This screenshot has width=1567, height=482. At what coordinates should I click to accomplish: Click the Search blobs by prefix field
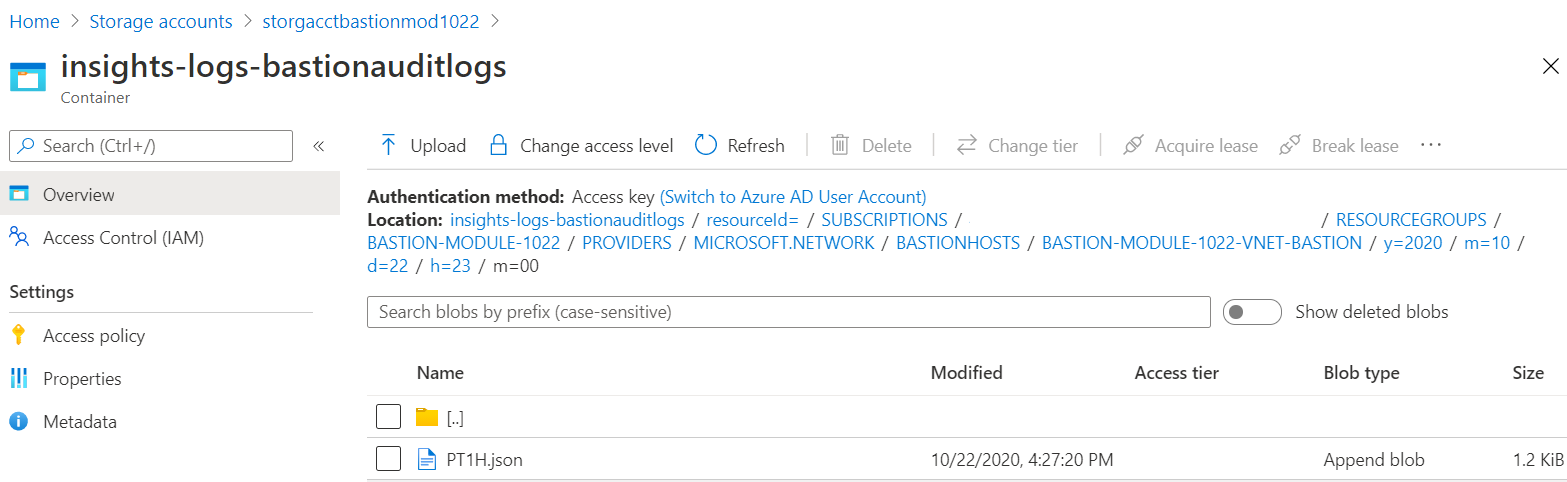tap(789, 312)
